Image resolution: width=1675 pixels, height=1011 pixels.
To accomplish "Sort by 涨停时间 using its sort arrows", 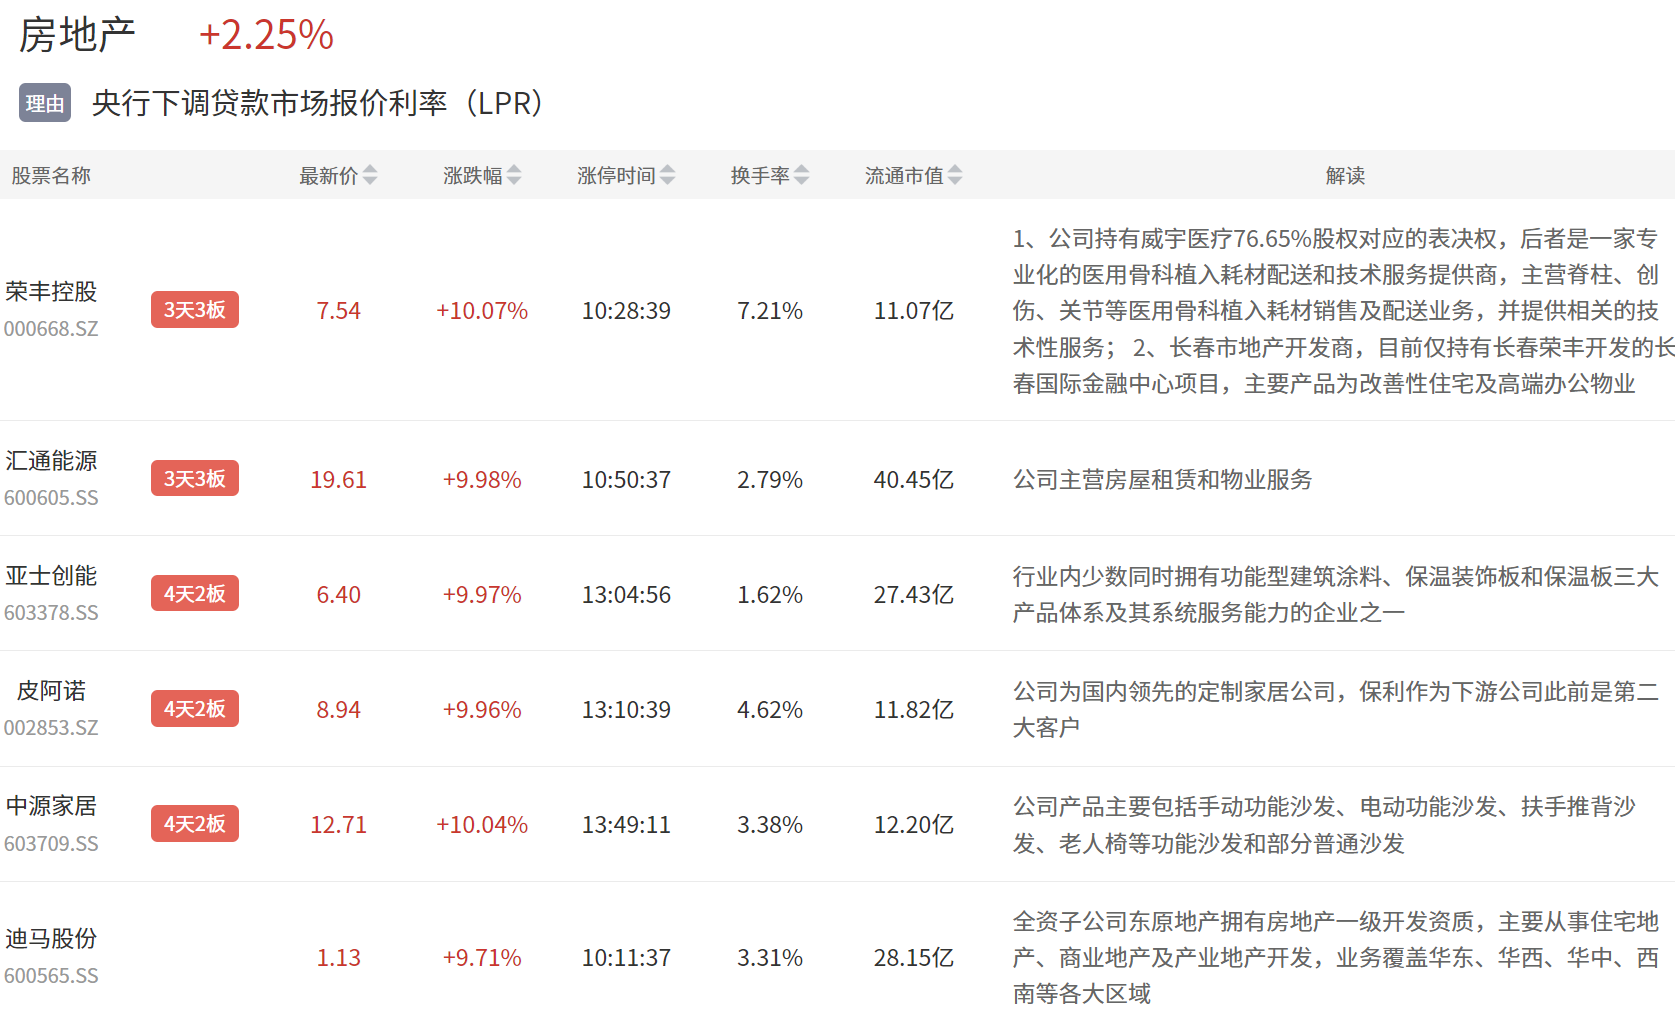I will (668, 175).
